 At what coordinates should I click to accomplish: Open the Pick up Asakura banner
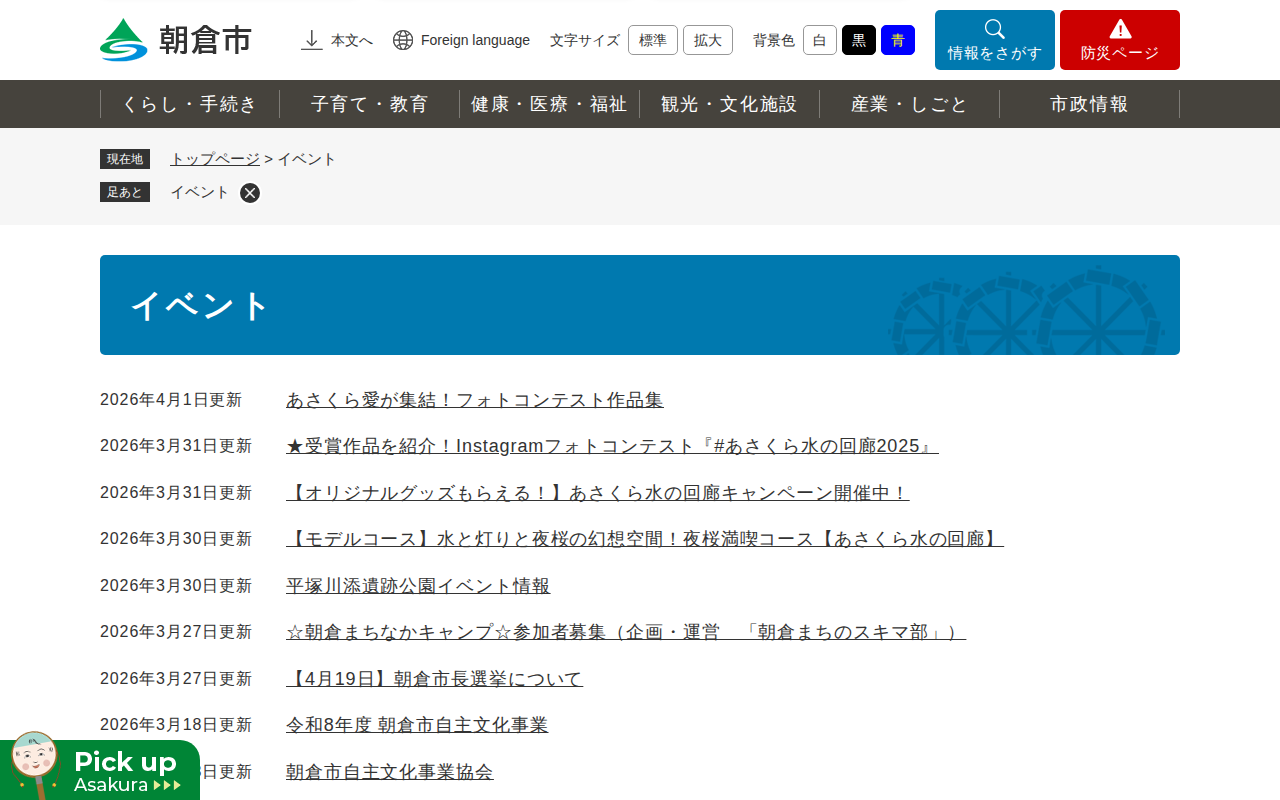pyautogui.click(x=100, y=767)
